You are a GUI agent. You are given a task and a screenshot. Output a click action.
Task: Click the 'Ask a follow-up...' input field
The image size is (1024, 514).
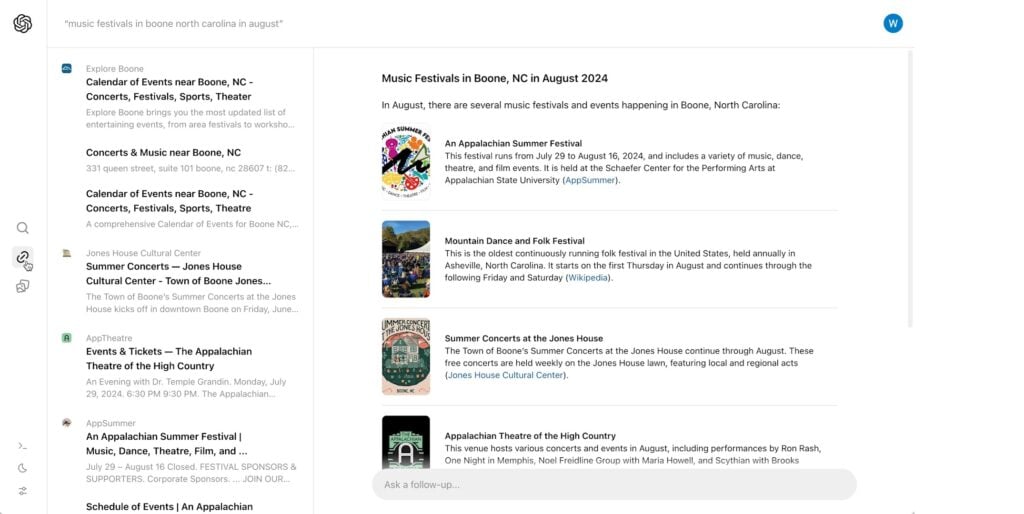tap(614, 485)
